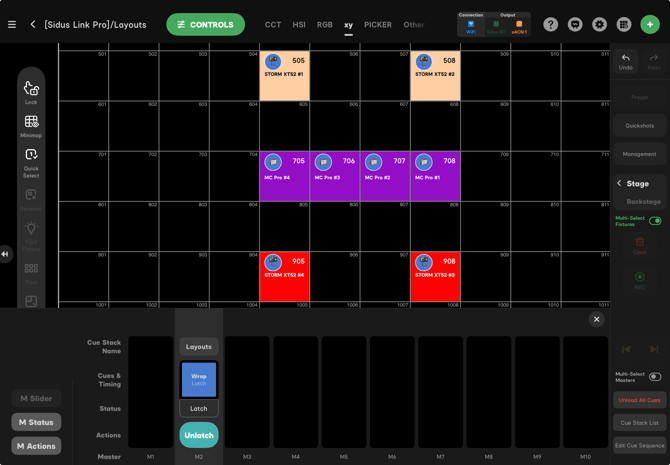Open the Minimap tool
The height and width of the screenshot is (465, 670).
(31, 125)
